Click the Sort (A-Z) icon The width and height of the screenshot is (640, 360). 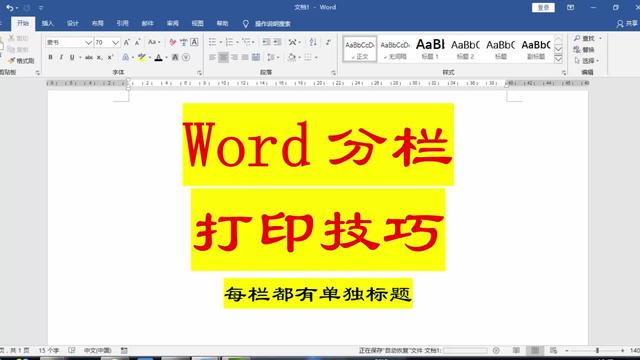(313, 42)
